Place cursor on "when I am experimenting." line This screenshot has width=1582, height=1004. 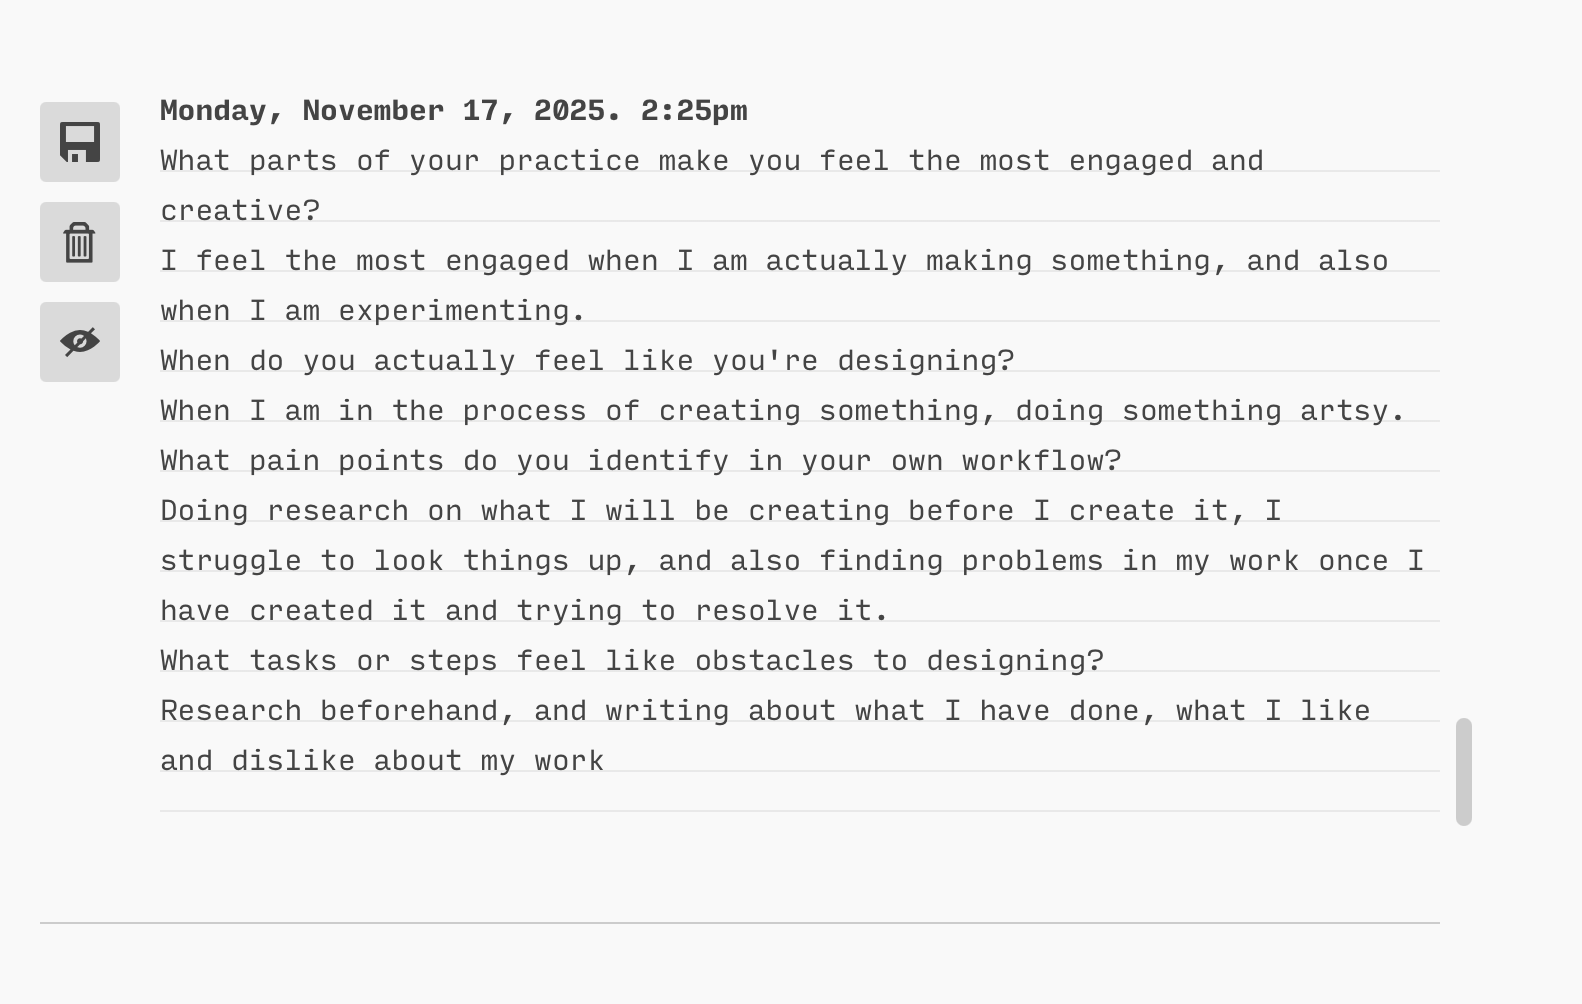tap(372, 311)
